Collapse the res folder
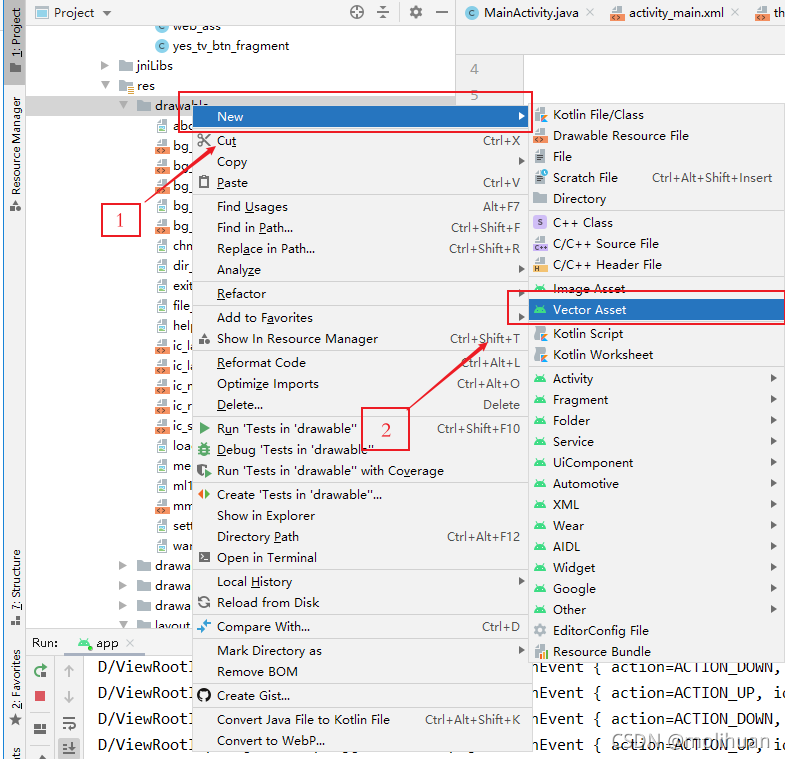 [105, 85]
